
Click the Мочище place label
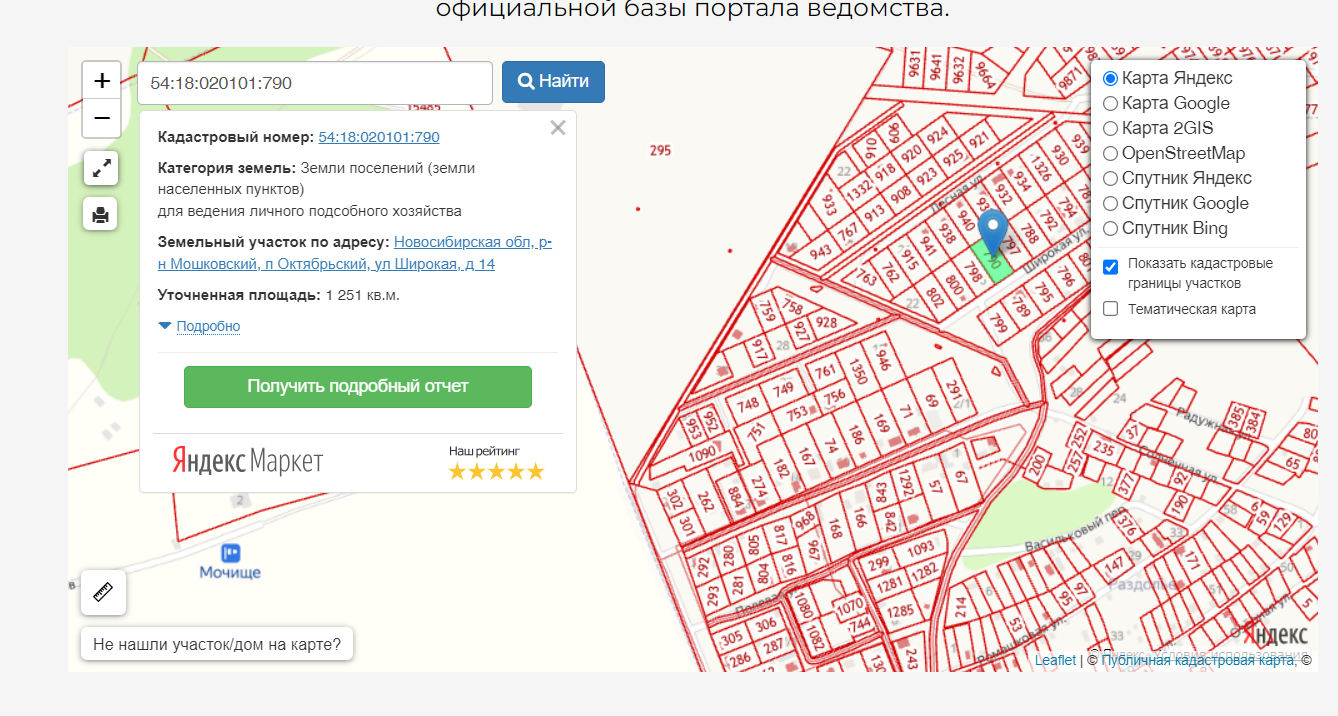(230, 572)
